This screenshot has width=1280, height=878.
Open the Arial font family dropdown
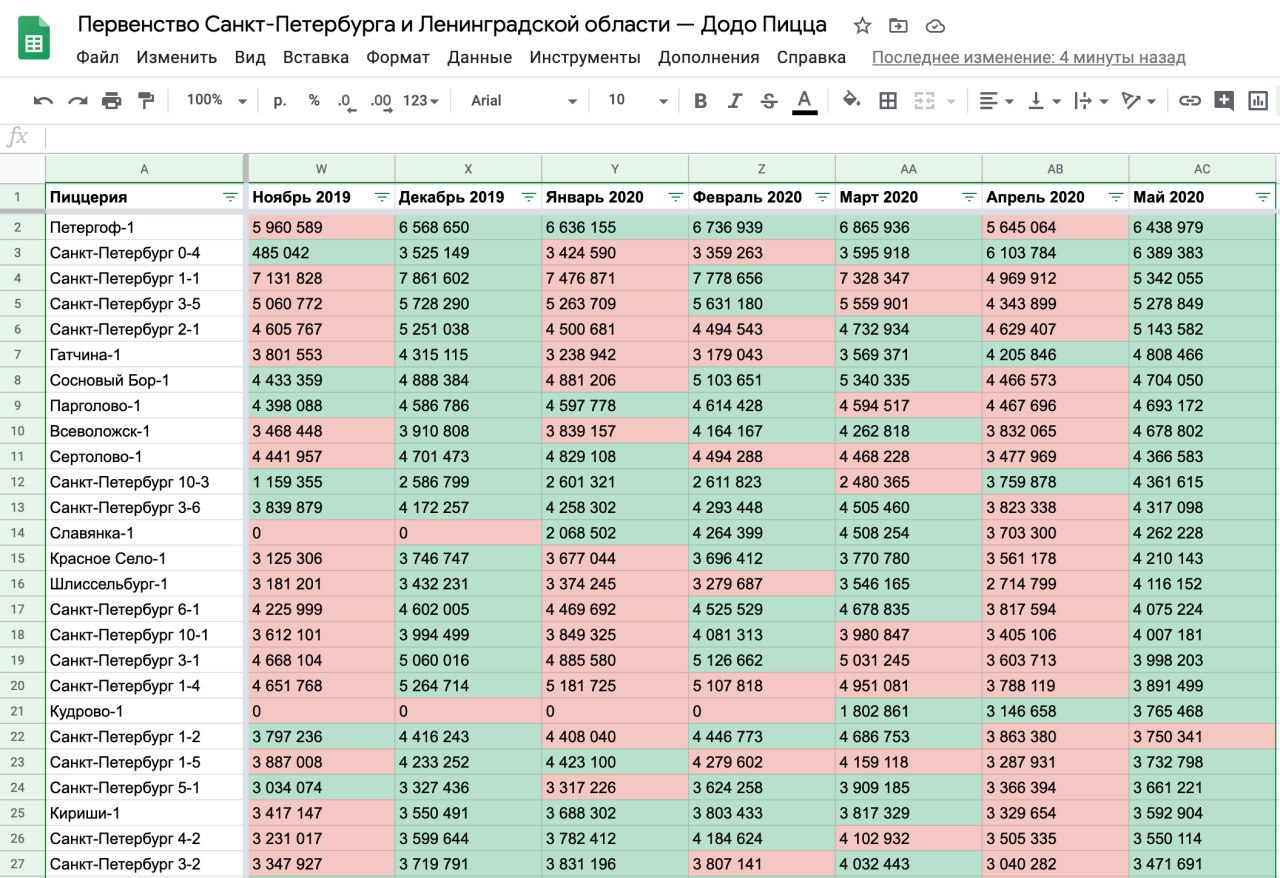[524, 100]
